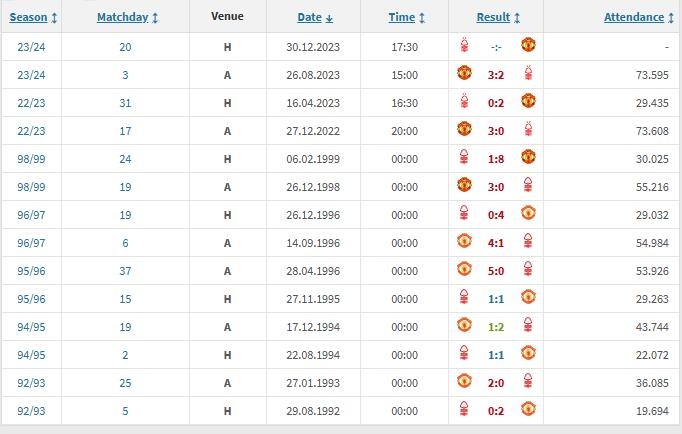Click Nottingham Forest crest in the 29.08.1992 row
Screen dimensions: 682x434
pos(464,409)
